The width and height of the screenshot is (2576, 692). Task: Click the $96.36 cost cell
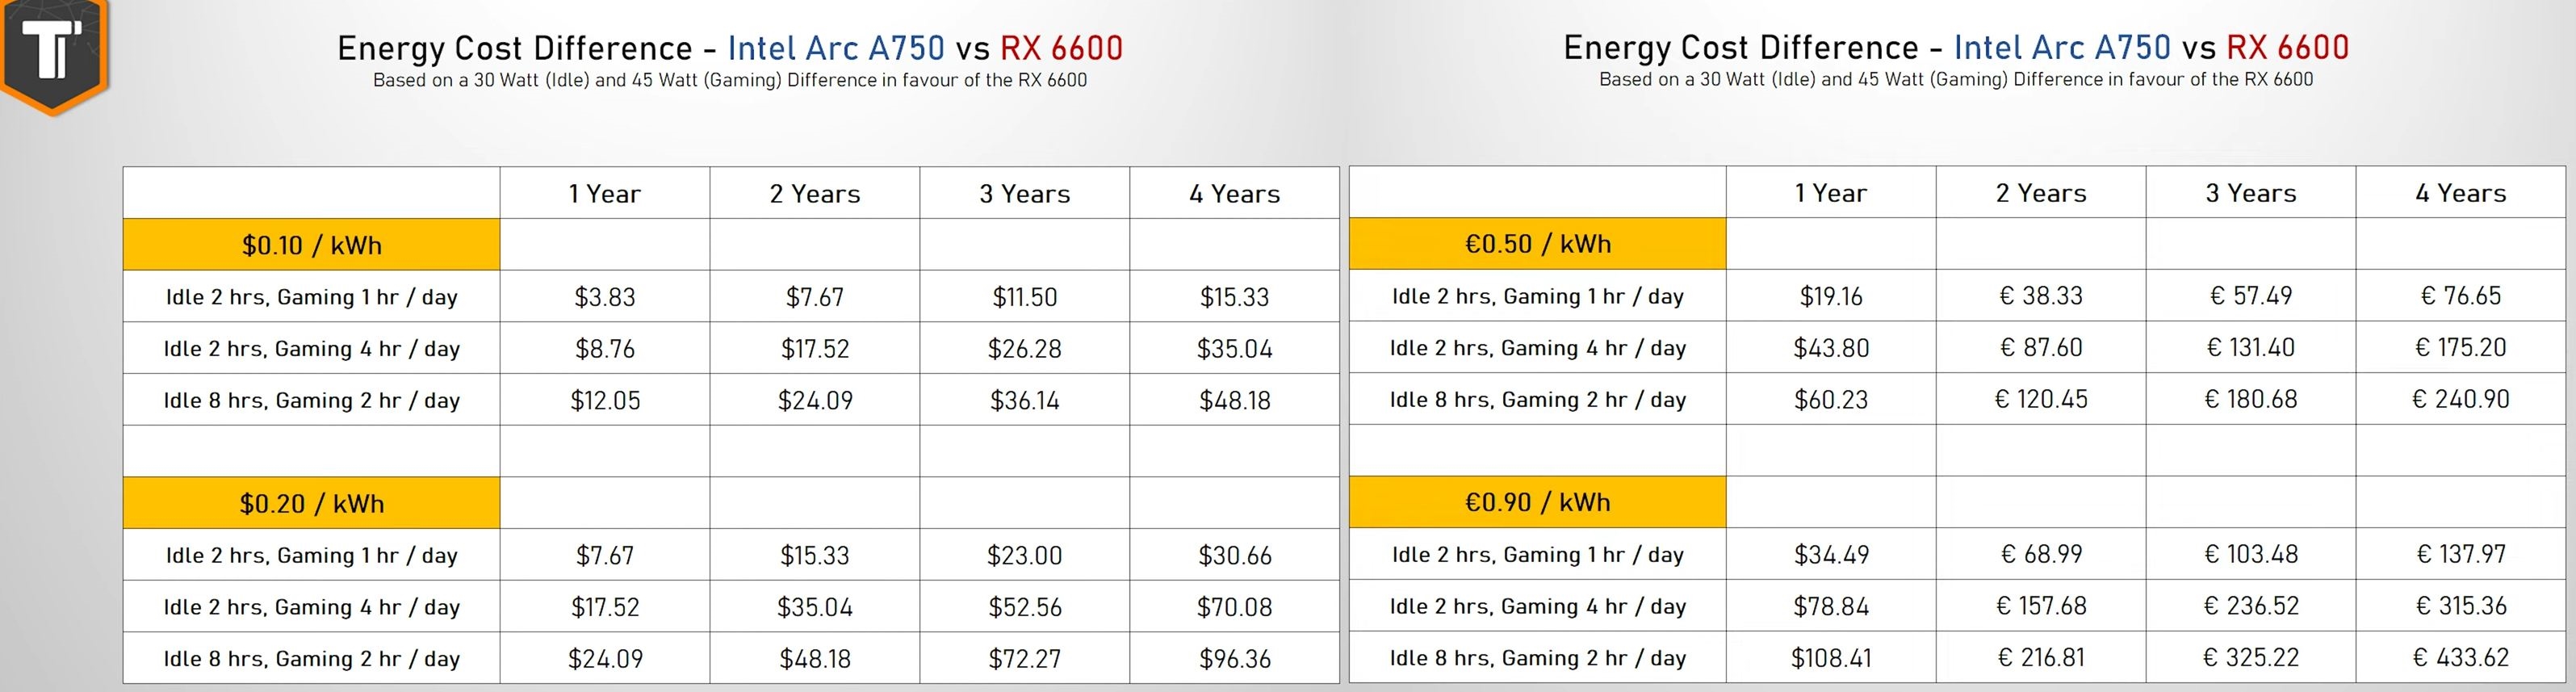pos(1234,659)
